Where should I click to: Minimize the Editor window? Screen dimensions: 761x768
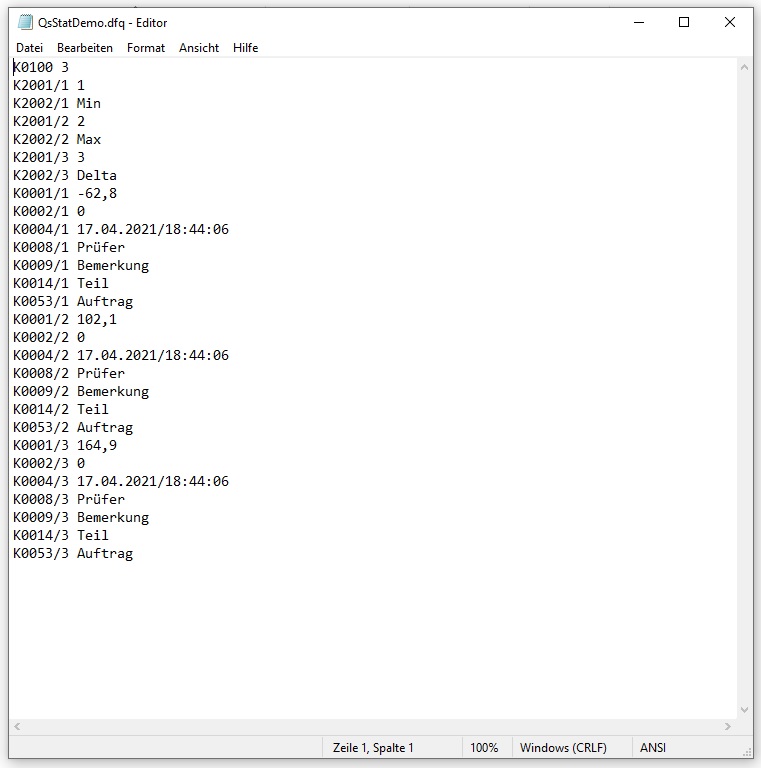[638, 23]
